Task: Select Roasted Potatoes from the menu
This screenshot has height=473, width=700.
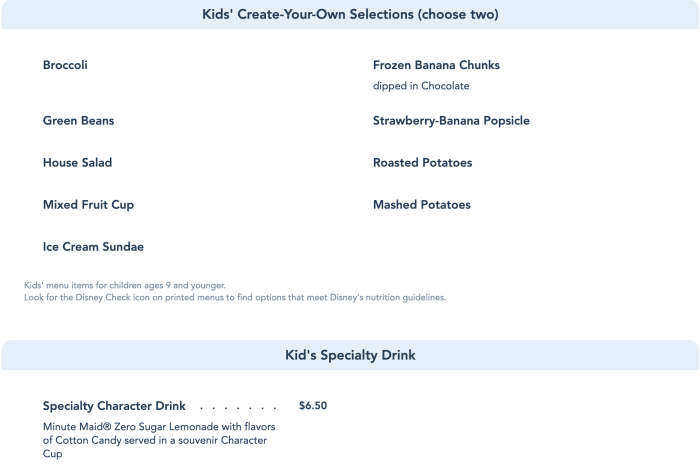Action: (x=422, y=163)
